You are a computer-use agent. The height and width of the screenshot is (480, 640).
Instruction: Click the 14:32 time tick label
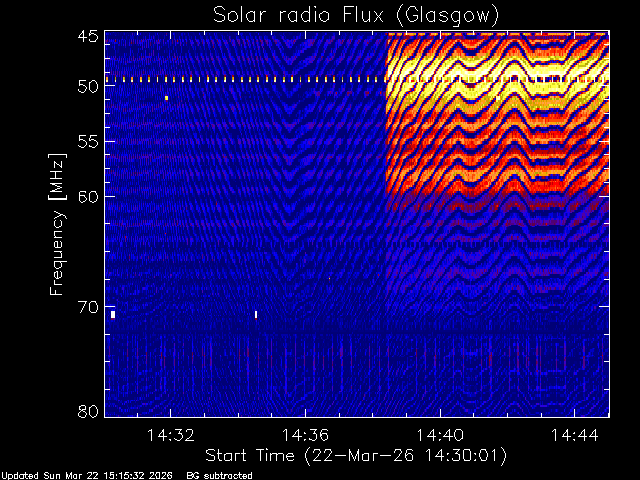click(170, 435)
